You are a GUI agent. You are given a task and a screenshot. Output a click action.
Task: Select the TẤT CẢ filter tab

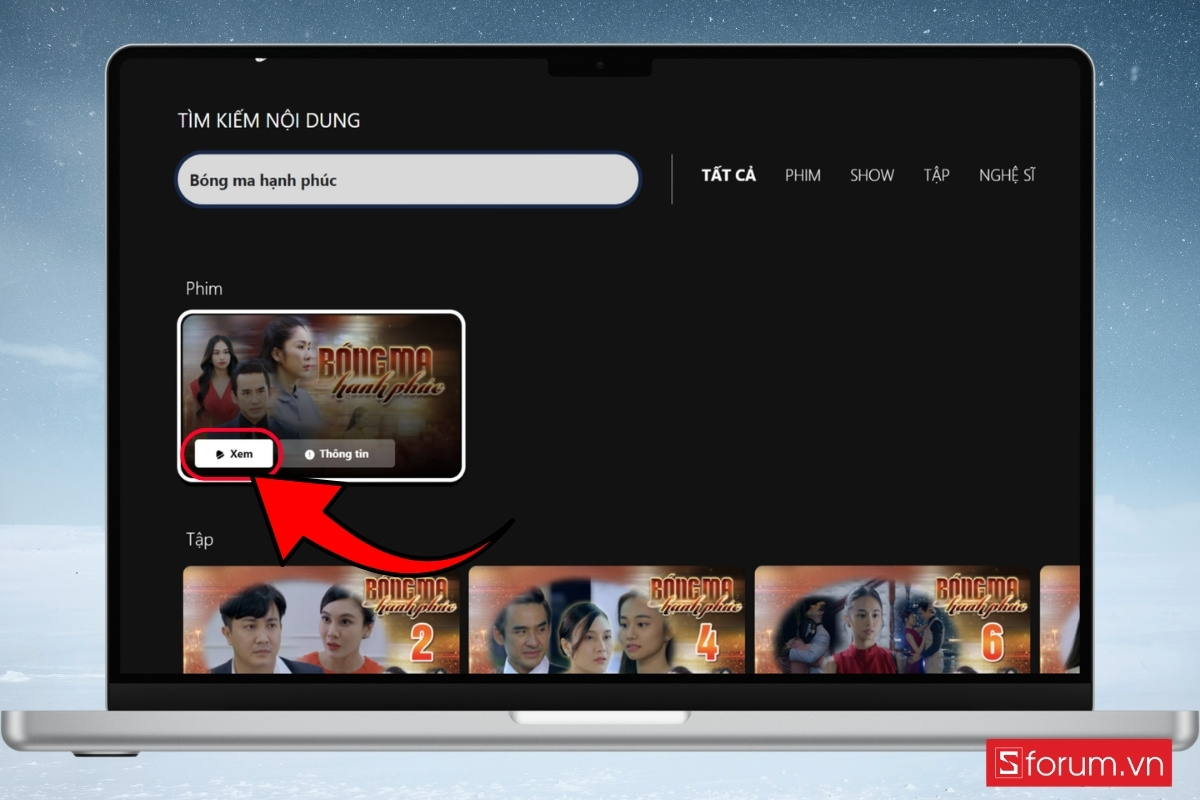[728, 175]
